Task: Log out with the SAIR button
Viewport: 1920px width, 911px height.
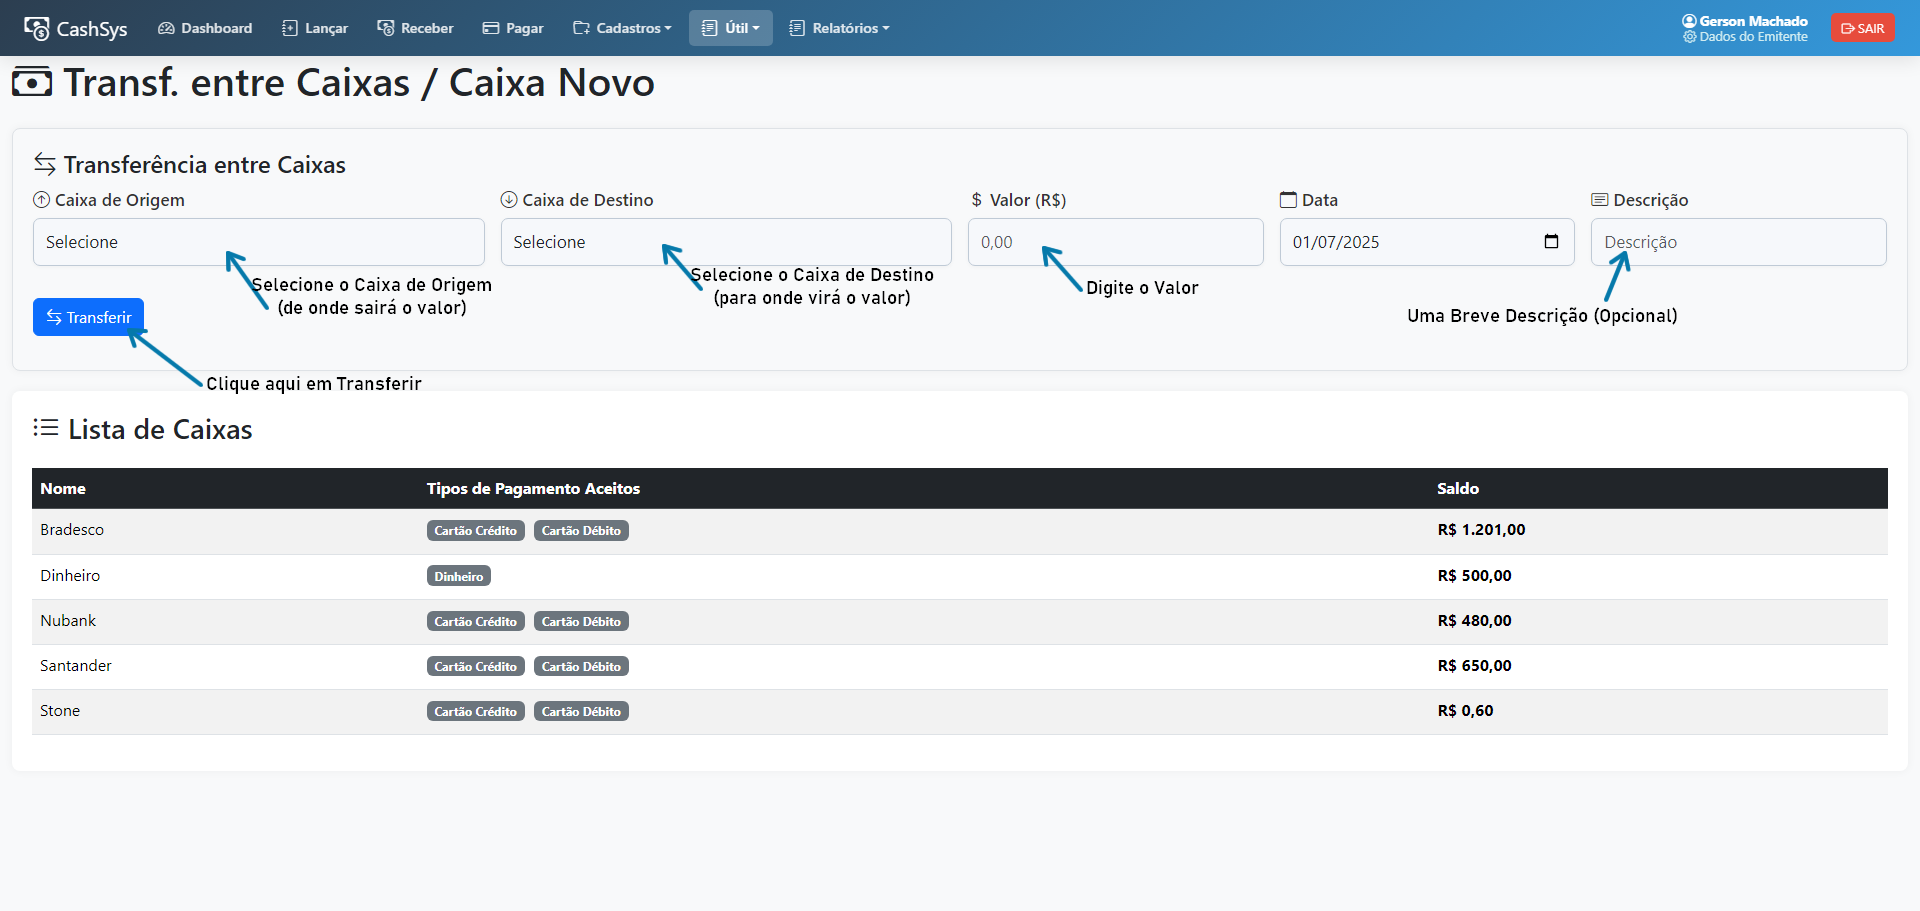Action: [x=1862, y=29]
